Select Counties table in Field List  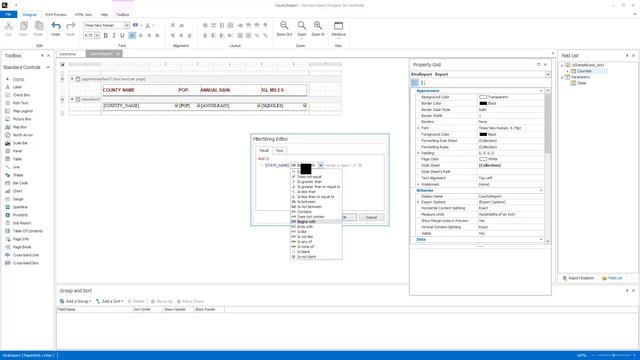(x=584, y=71)
